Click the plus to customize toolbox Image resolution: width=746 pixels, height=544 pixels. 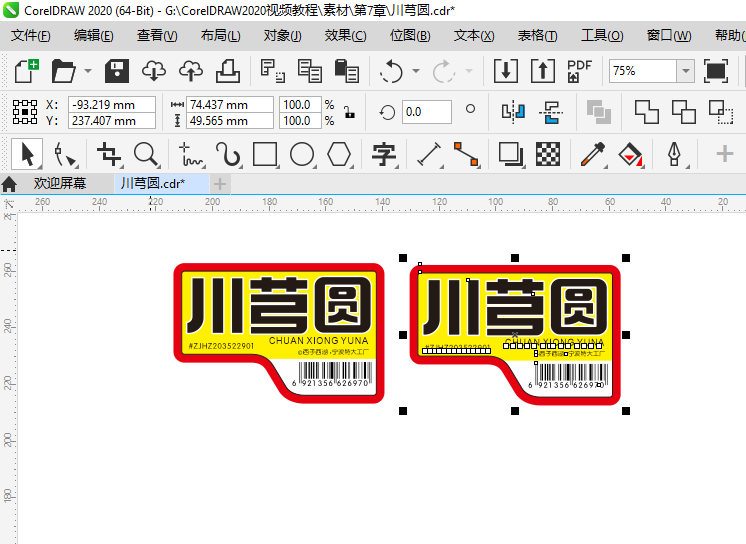click(725, 154)
